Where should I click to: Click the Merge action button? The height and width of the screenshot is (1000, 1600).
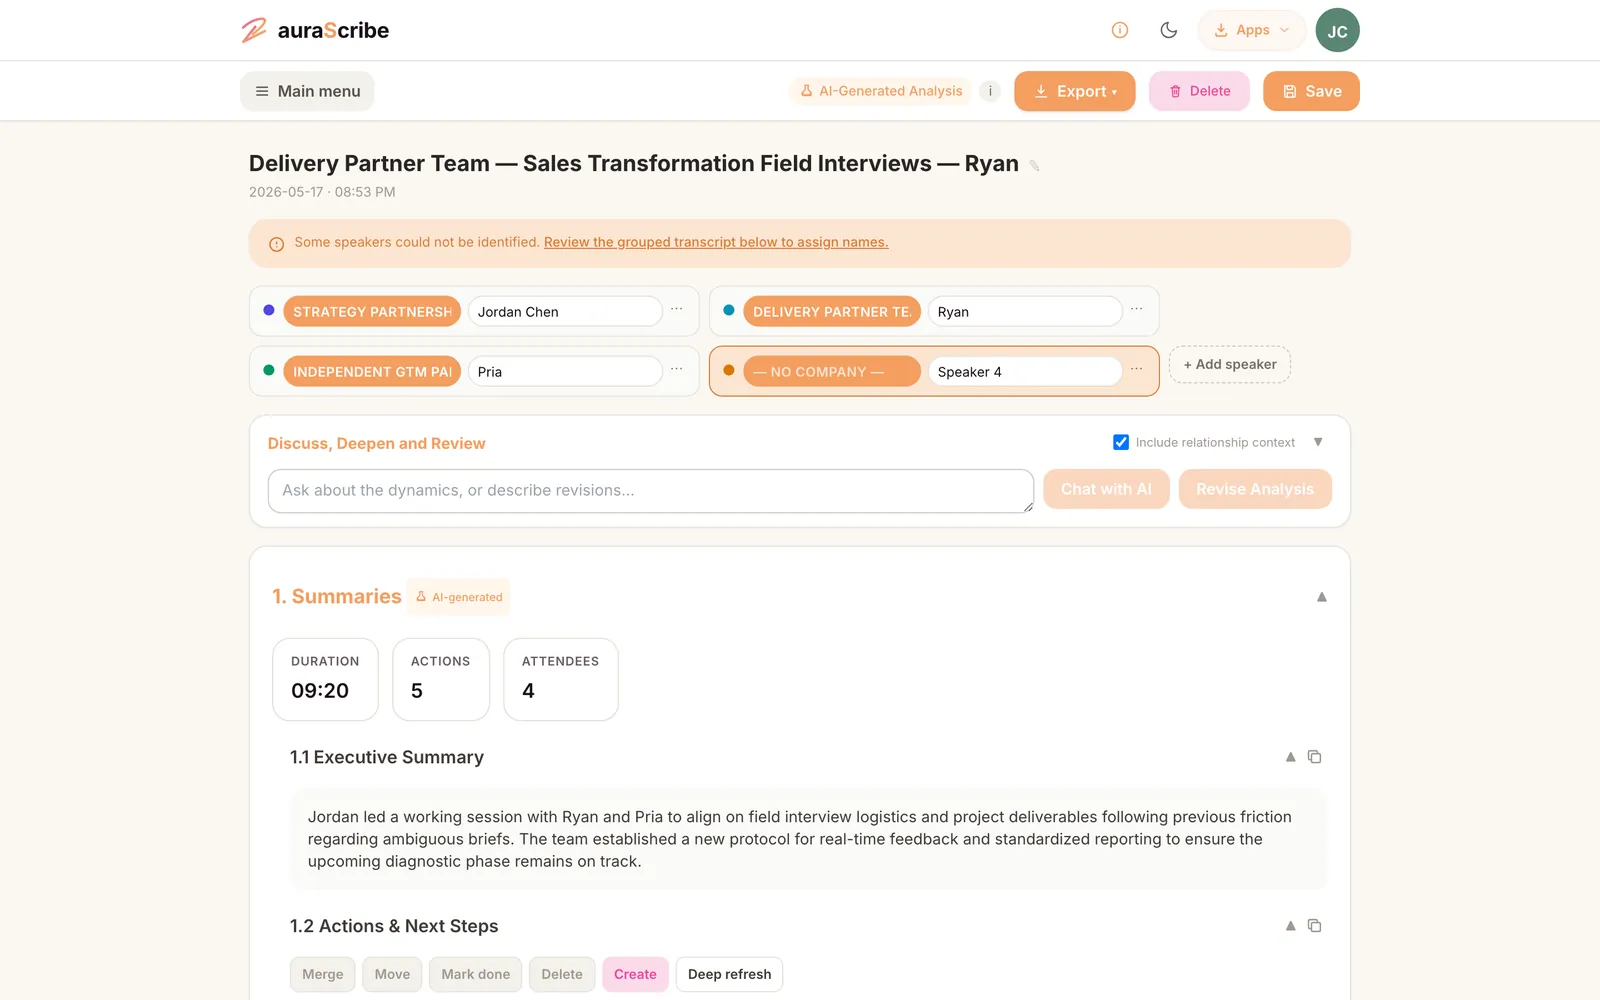pos(323,974)
